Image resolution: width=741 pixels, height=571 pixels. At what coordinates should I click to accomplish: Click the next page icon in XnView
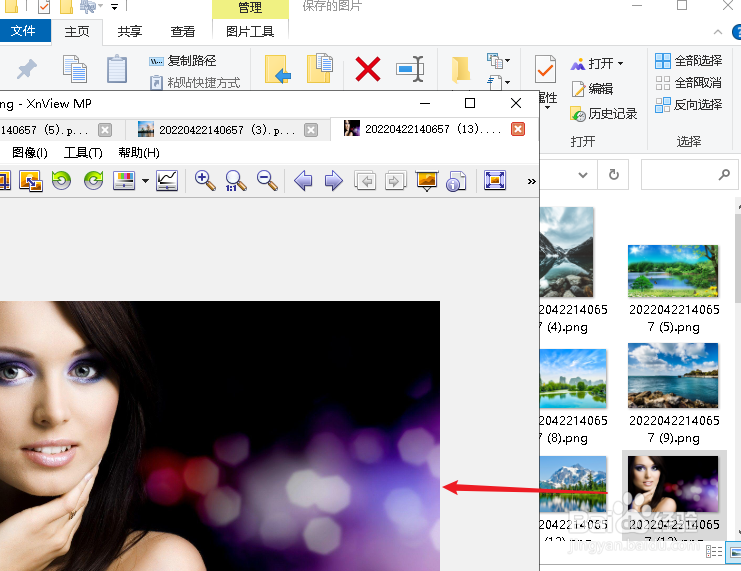(396, 181)
